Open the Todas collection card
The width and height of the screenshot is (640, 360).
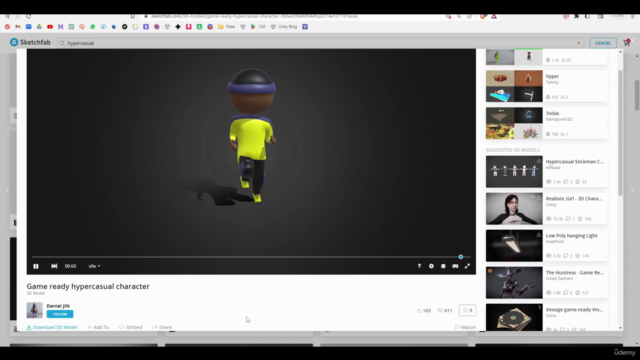(x=547, y=123)
